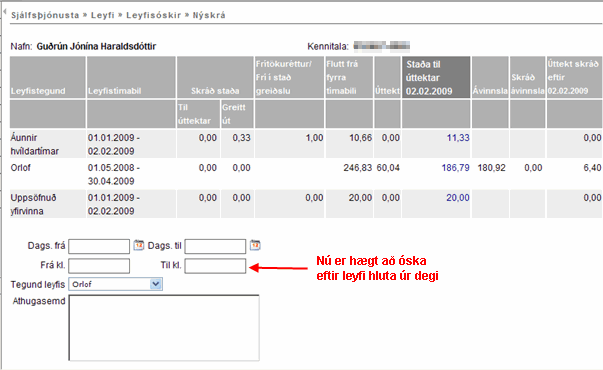Select the Leyfistegund column header

pyautogui.click(x=48, y=77)
